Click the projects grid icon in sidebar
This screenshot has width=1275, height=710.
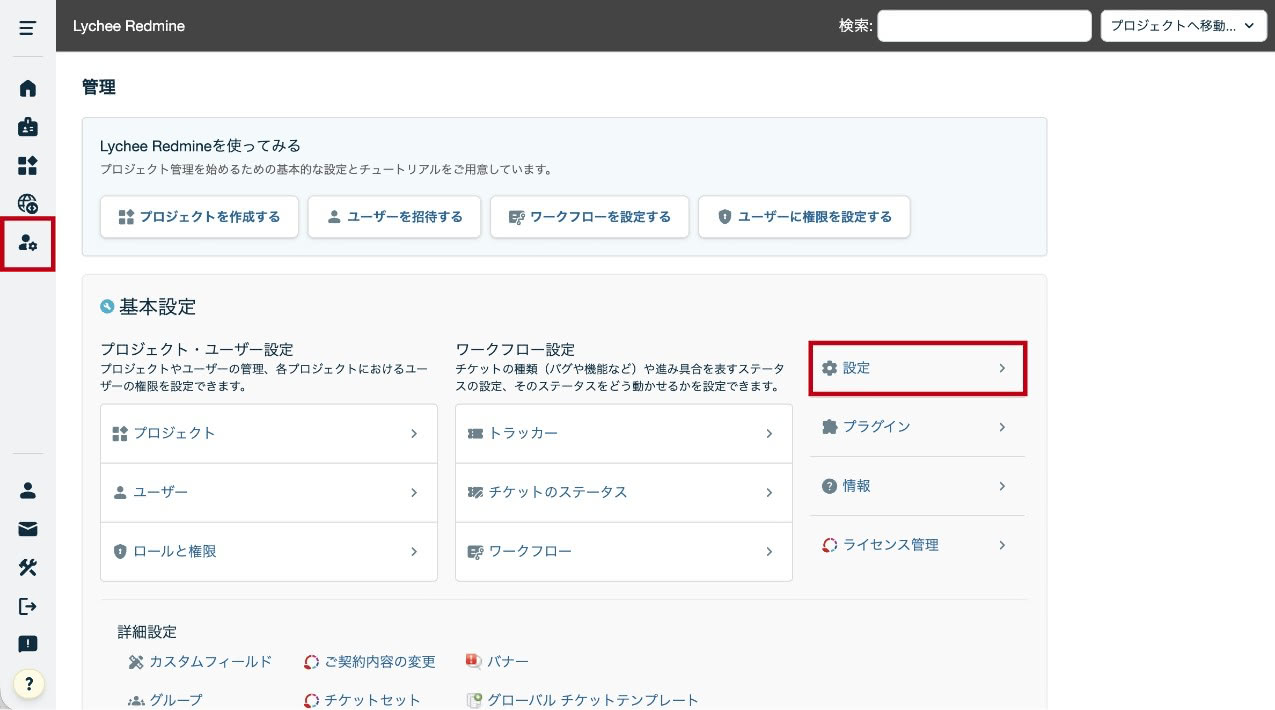28,166
